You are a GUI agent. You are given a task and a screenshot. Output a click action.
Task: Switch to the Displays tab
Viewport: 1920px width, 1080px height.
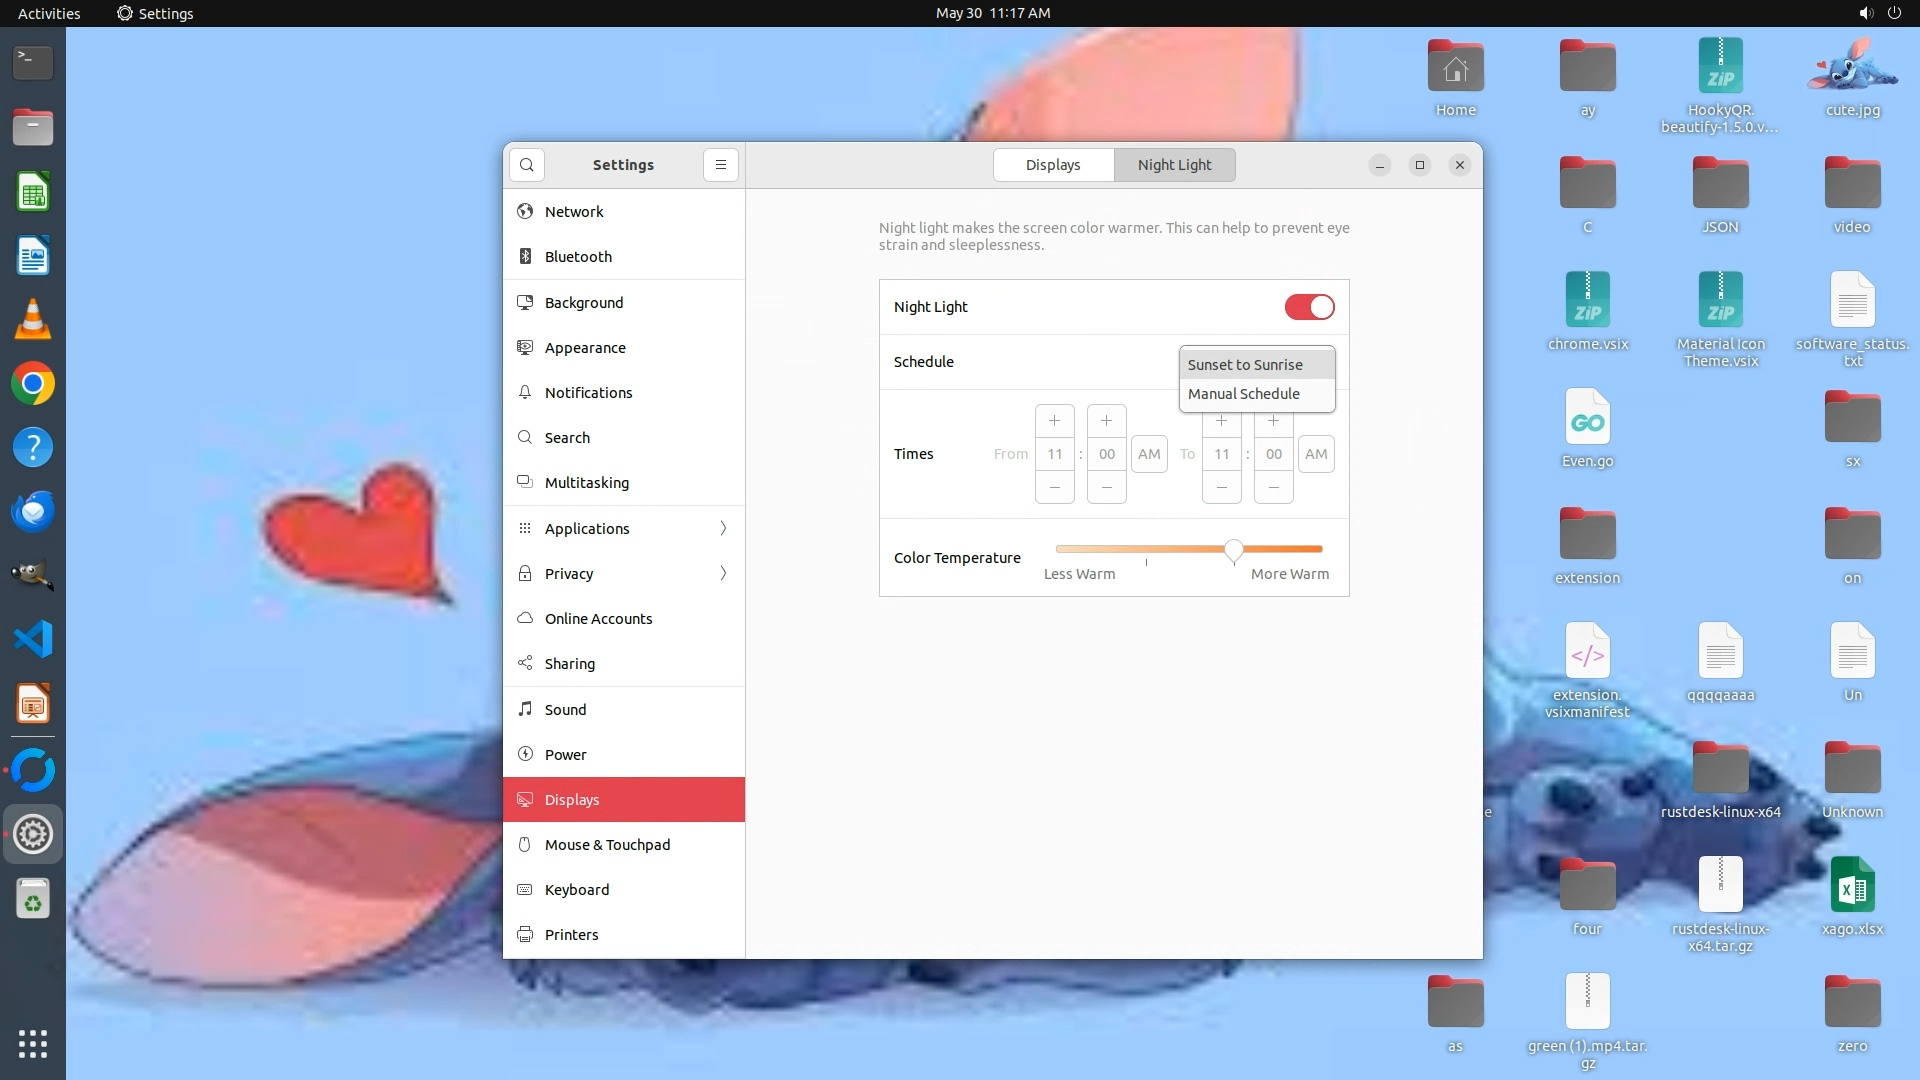tap(1053, 165)
